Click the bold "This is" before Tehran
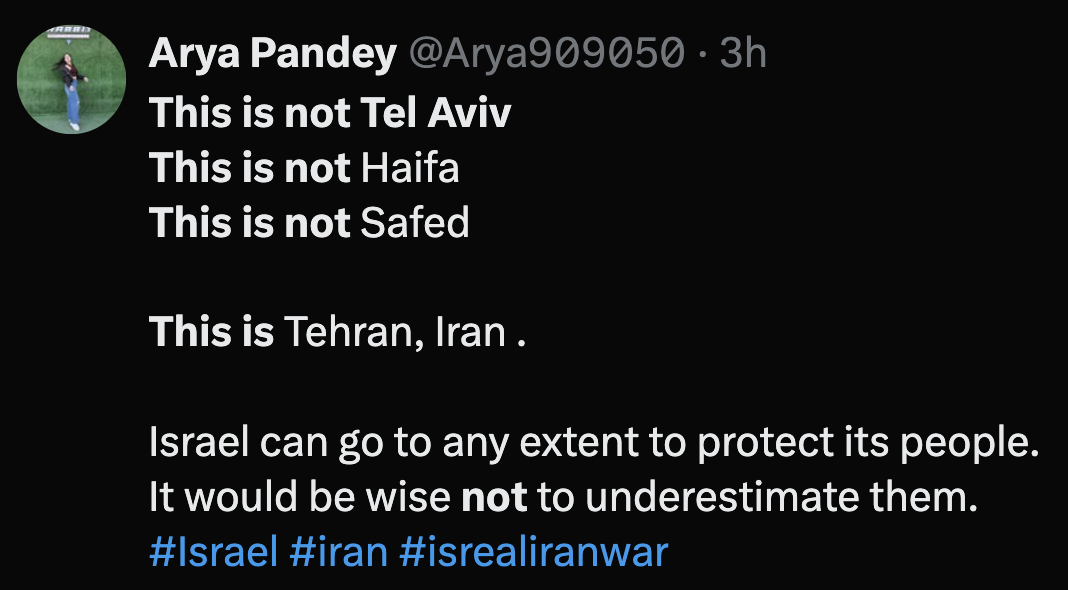The height and width of the screenshot is (590, 1068). pyautogui.click(x=211, y=332)
